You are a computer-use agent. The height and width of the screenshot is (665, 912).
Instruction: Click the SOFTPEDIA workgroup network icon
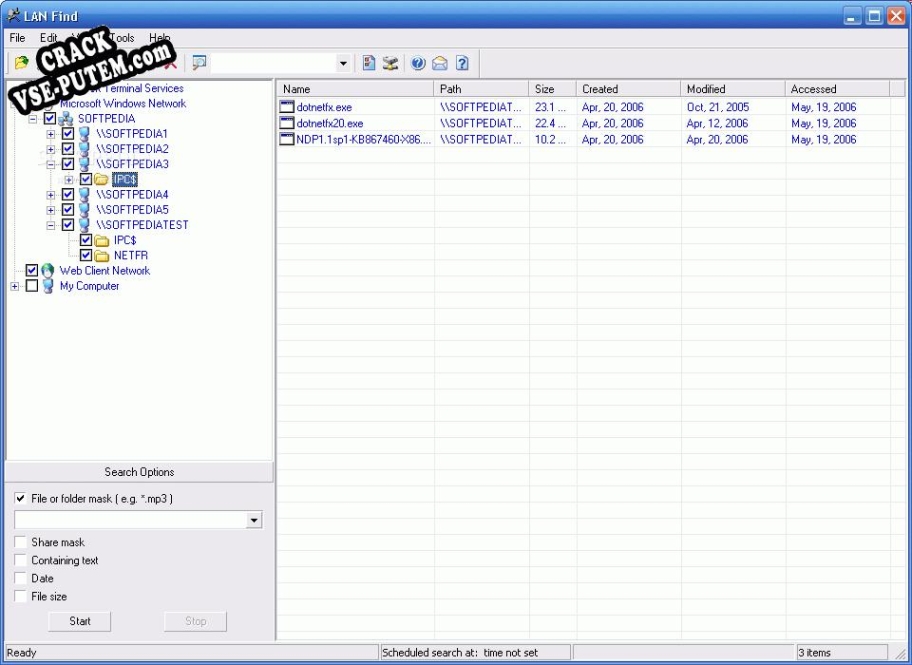click(66, 119)
